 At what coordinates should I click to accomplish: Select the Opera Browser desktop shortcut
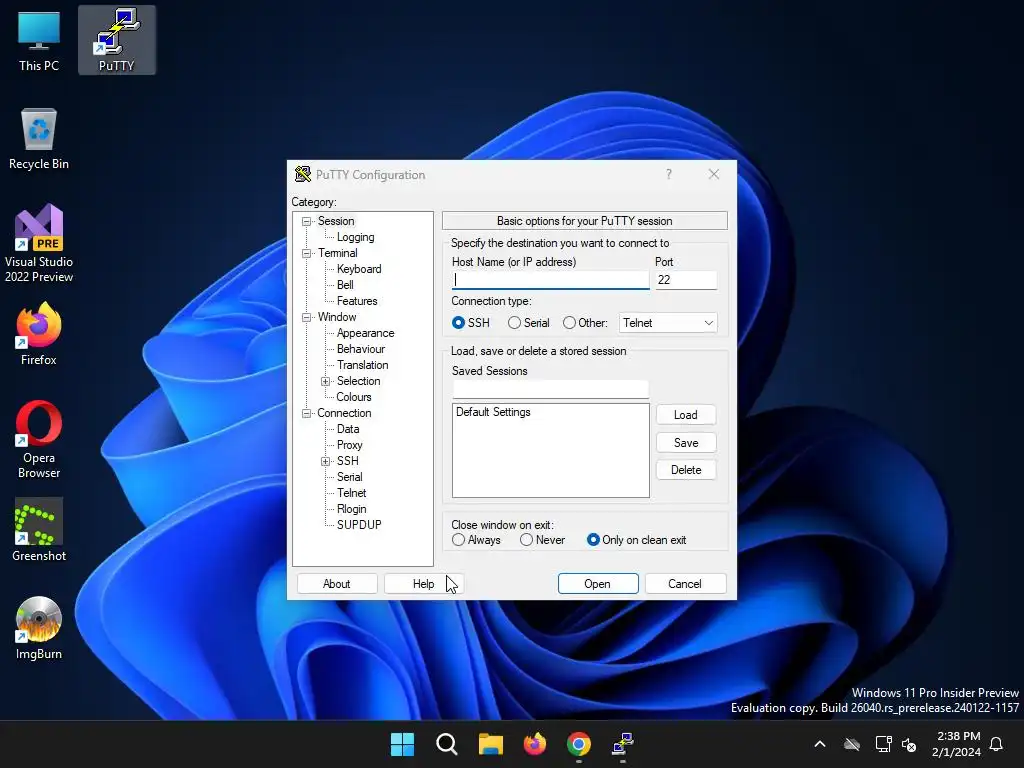39,440
